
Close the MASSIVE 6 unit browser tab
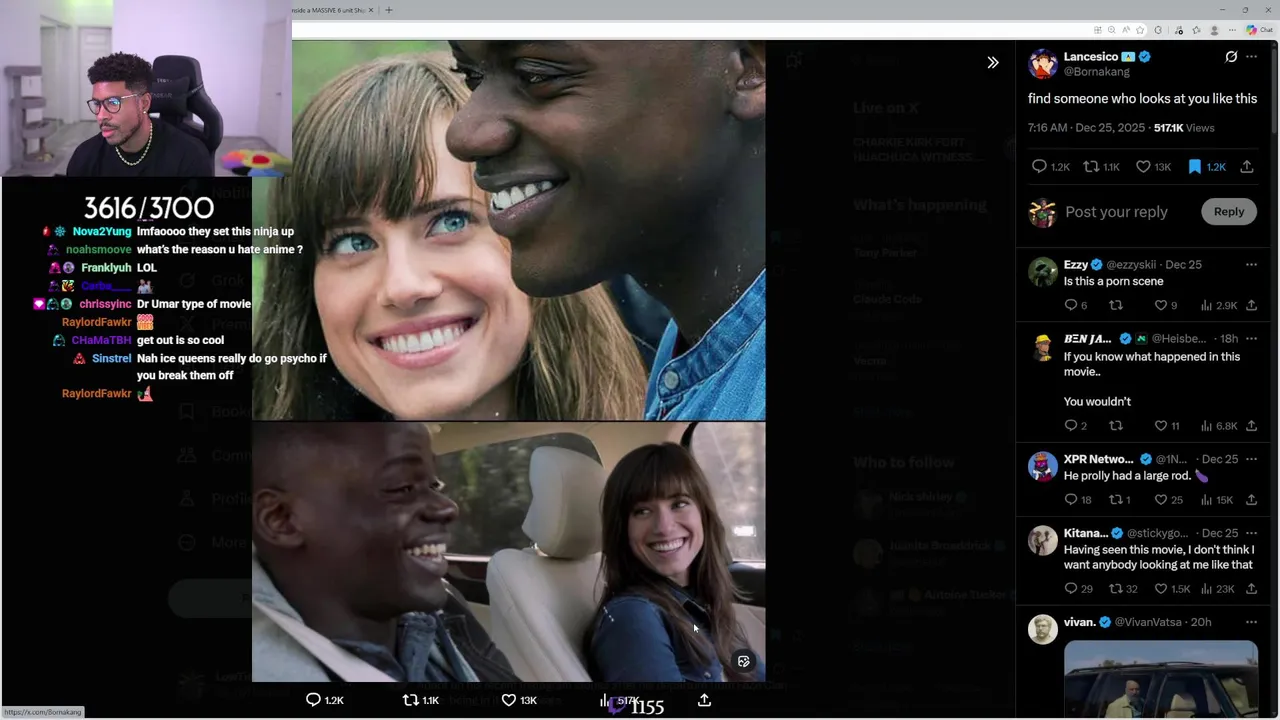(371, 10)
